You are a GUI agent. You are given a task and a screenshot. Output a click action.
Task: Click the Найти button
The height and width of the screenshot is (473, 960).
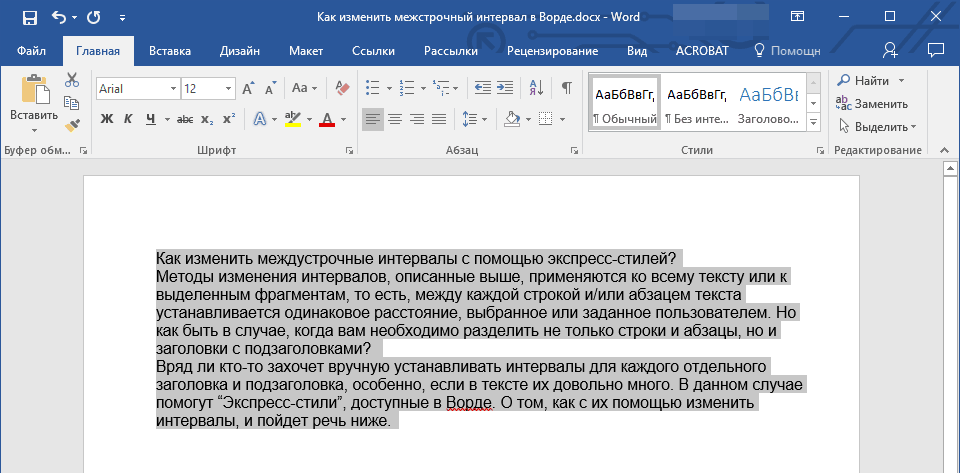pyautogui.click(x=871, y=80)
